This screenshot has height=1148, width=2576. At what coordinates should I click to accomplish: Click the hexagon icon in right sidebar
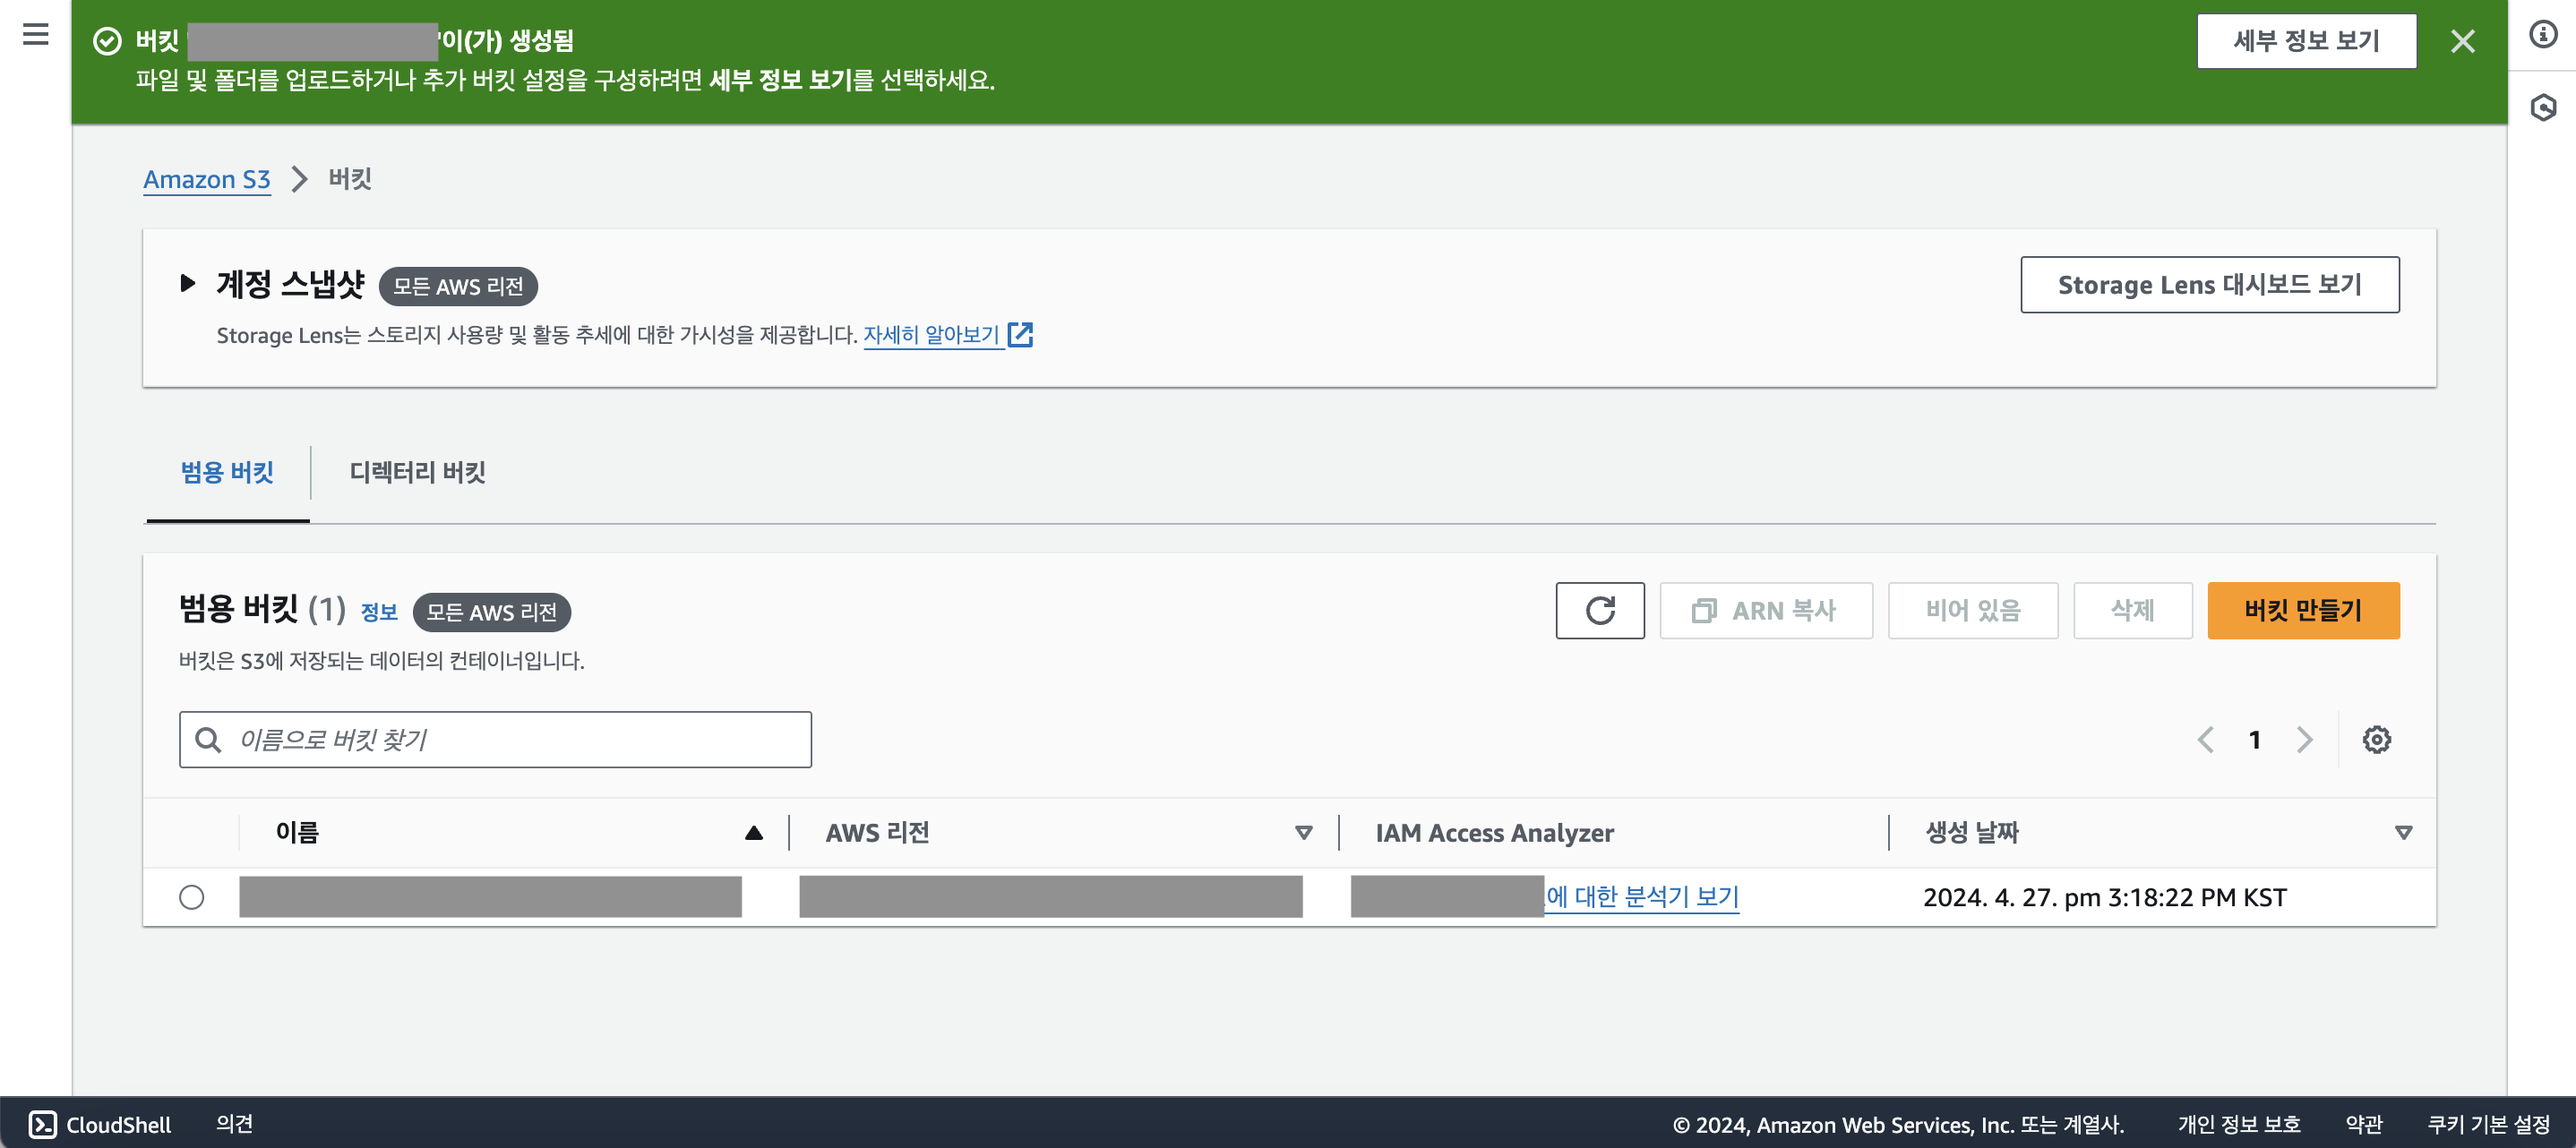click(2542, 107)
